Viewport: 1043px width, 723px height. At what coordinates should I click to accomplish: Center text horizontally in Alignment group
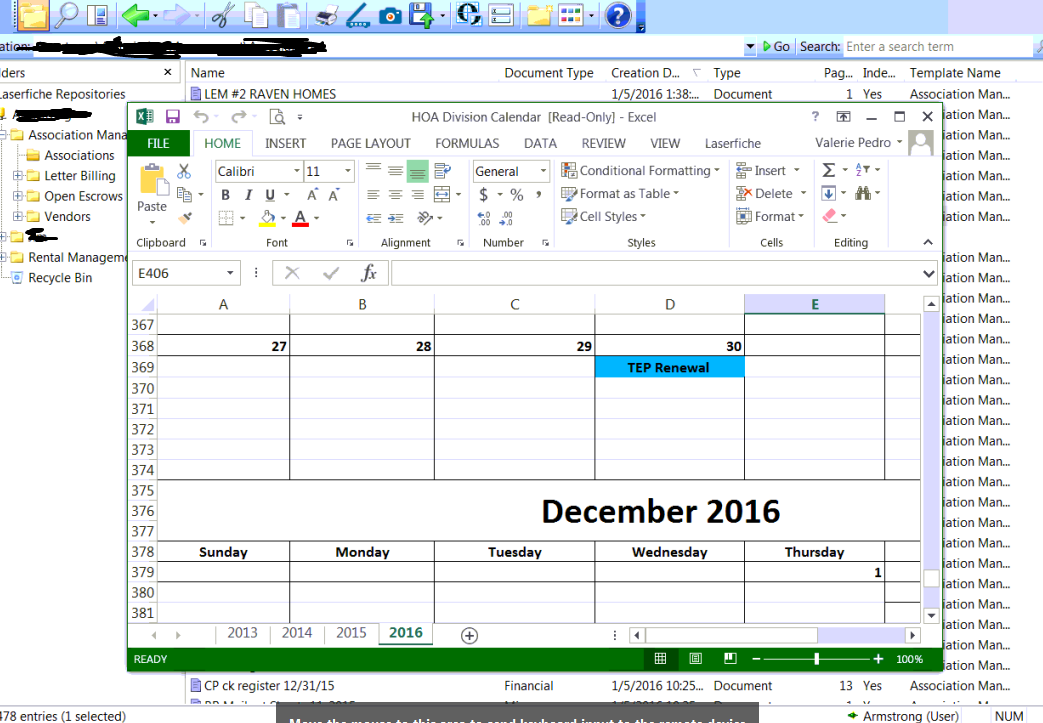pos(395,195)
